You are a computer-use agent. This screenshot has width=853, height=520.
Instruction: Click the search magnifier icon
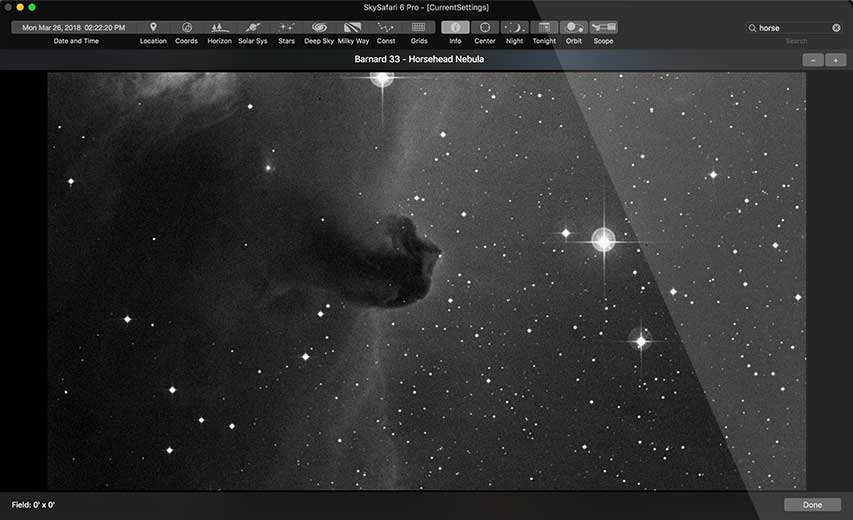[752, 28]
